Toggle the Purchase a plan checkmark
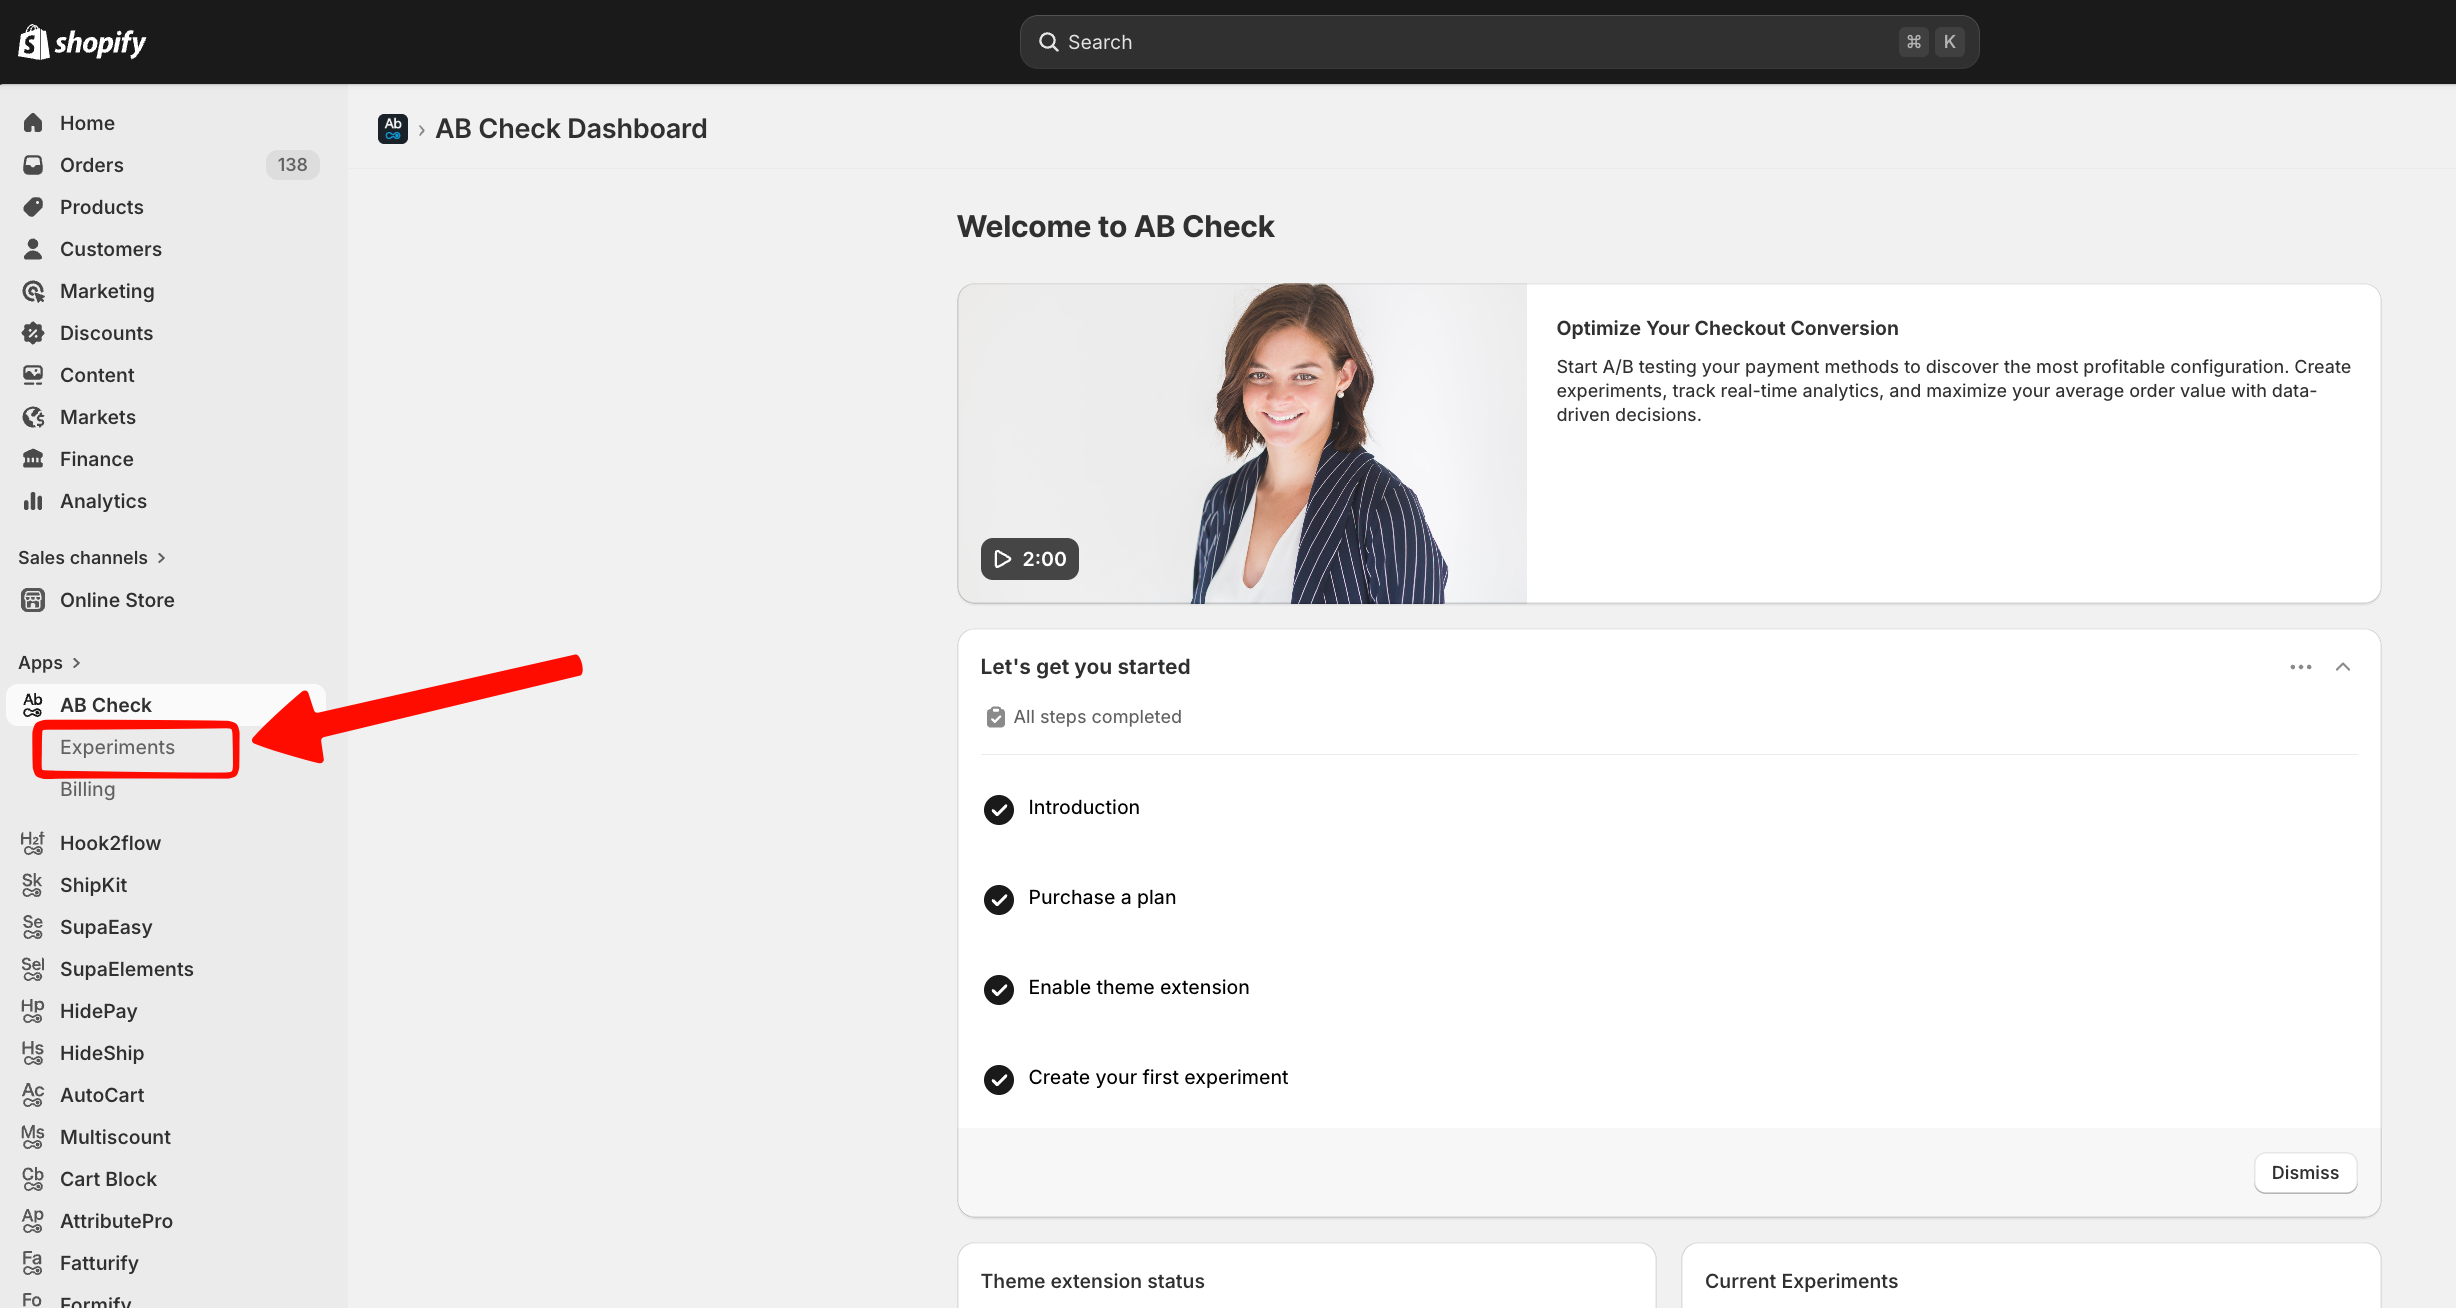This screenshot has width=2456, height=1308. [998, 899]
